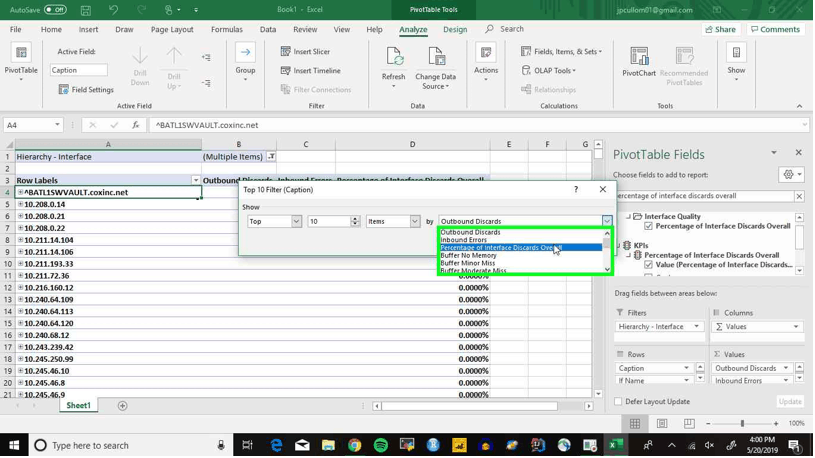The image size is (815, 458).
Task: Close the PivotTable Fields pane
Action: click(x=798, y=152)
